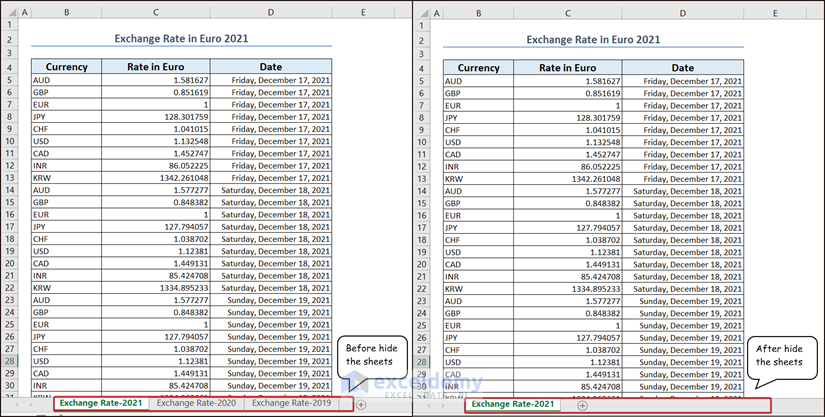
Task: Select column C header in left sheet
Action: [156, 13]
